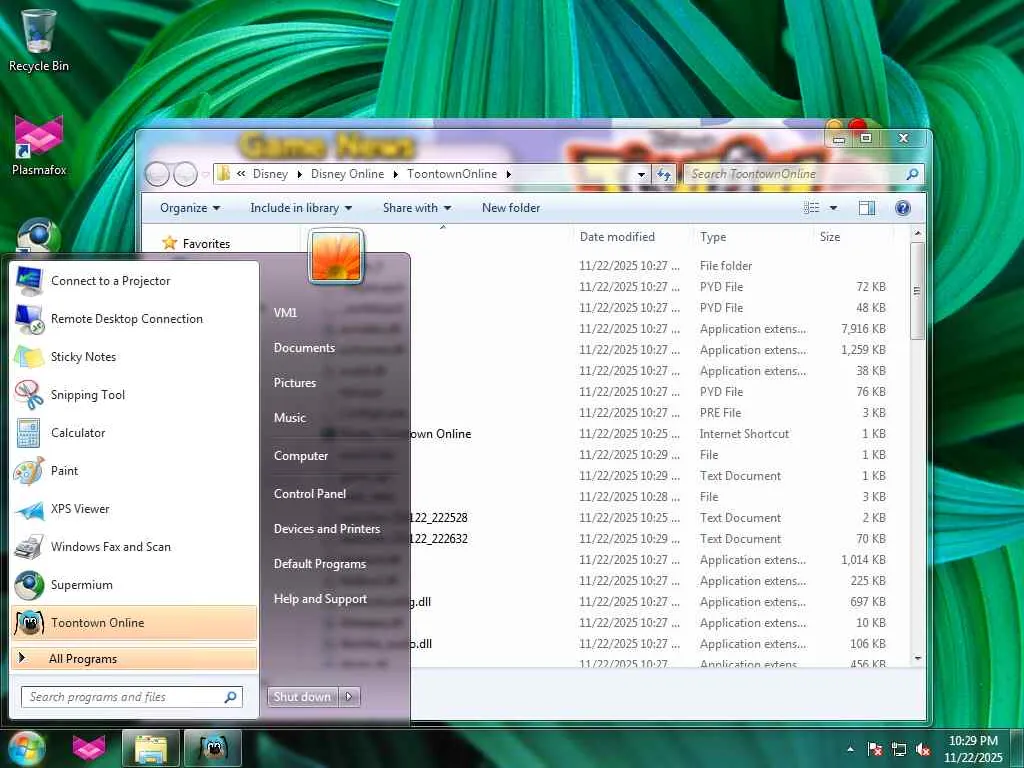Open the Share with dropdown

pyautogui.click(x=417, y=208)
